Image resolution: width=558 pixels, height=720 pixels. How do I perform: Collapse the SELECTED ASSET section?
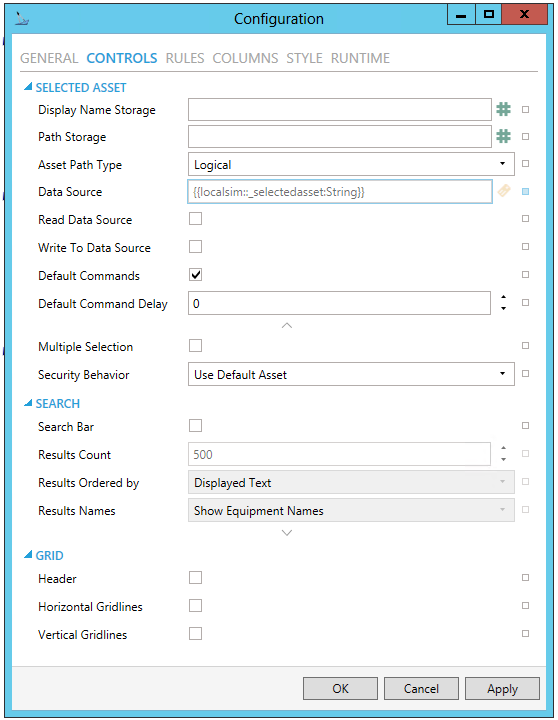[x=28, y=87]
